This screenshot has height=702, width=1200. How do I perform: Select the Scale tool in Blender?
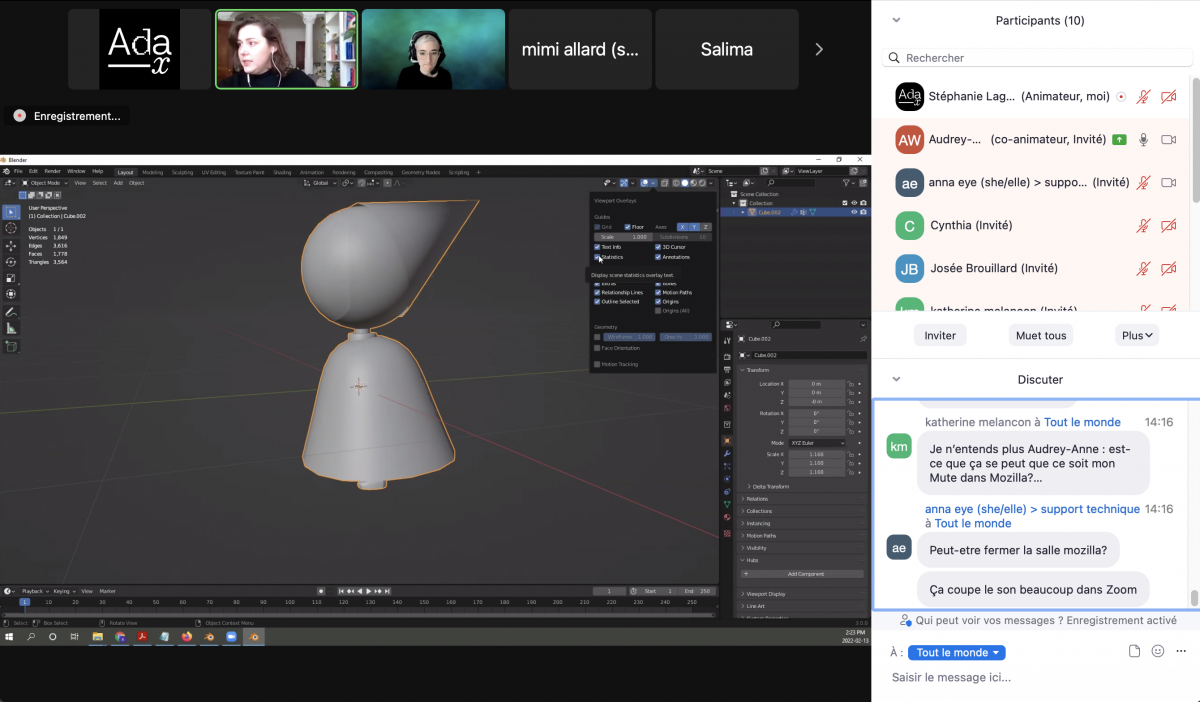tap(11, 277)
